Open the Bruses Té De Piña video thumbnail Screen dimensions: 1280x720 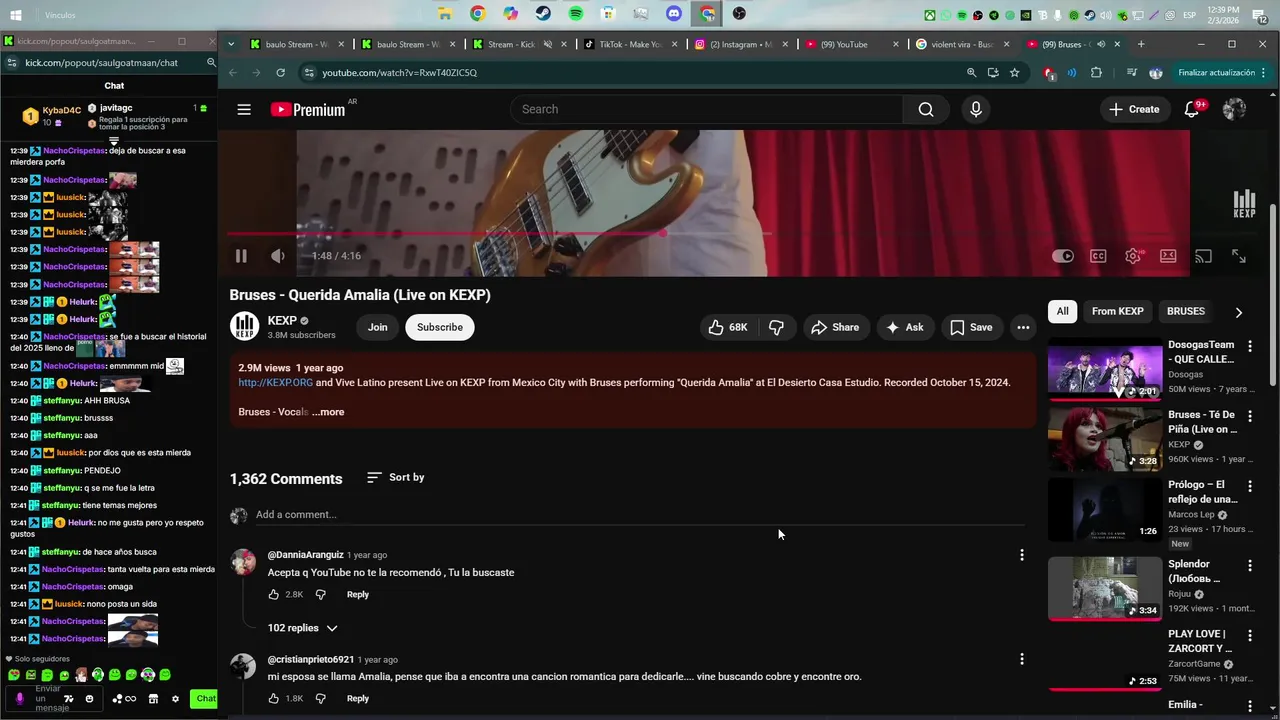tap(1105, 439)
